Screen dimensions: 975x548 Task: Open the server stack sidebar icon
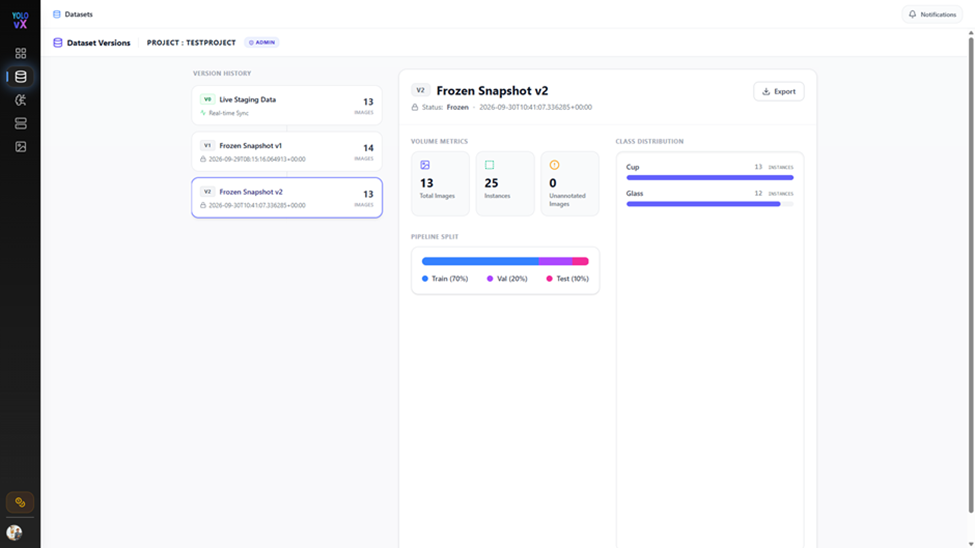(21, 123)
